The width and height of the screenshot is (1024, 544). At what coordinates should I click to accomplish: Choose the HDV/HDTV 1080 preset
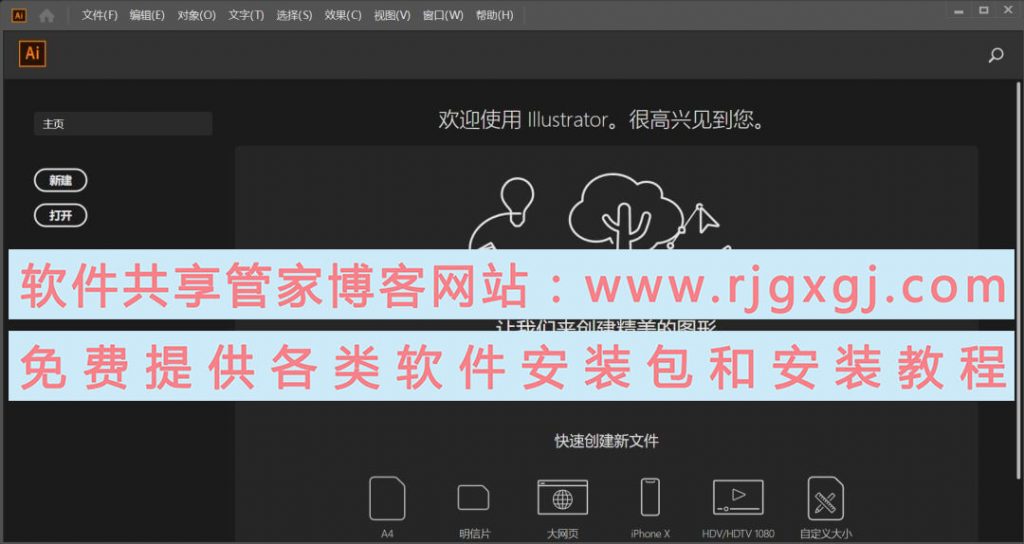point(738,498)
